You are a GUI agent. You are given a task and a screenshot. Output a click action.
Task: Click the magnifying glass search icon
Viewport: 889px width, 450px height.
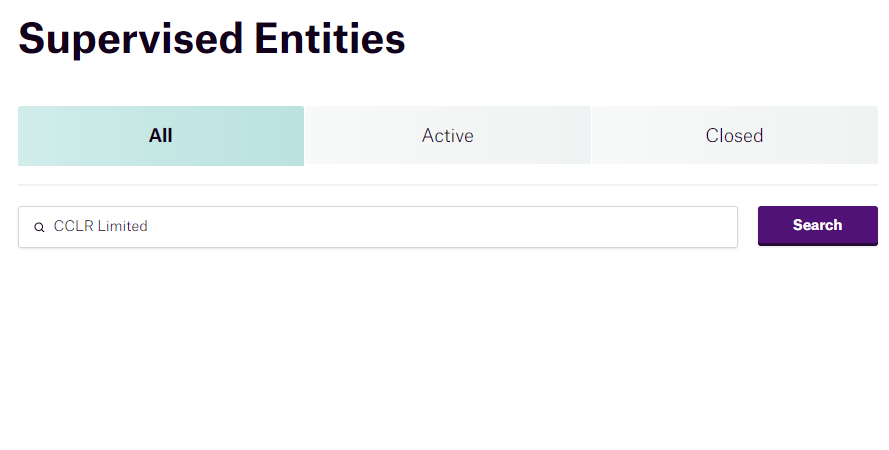(39, 227)
